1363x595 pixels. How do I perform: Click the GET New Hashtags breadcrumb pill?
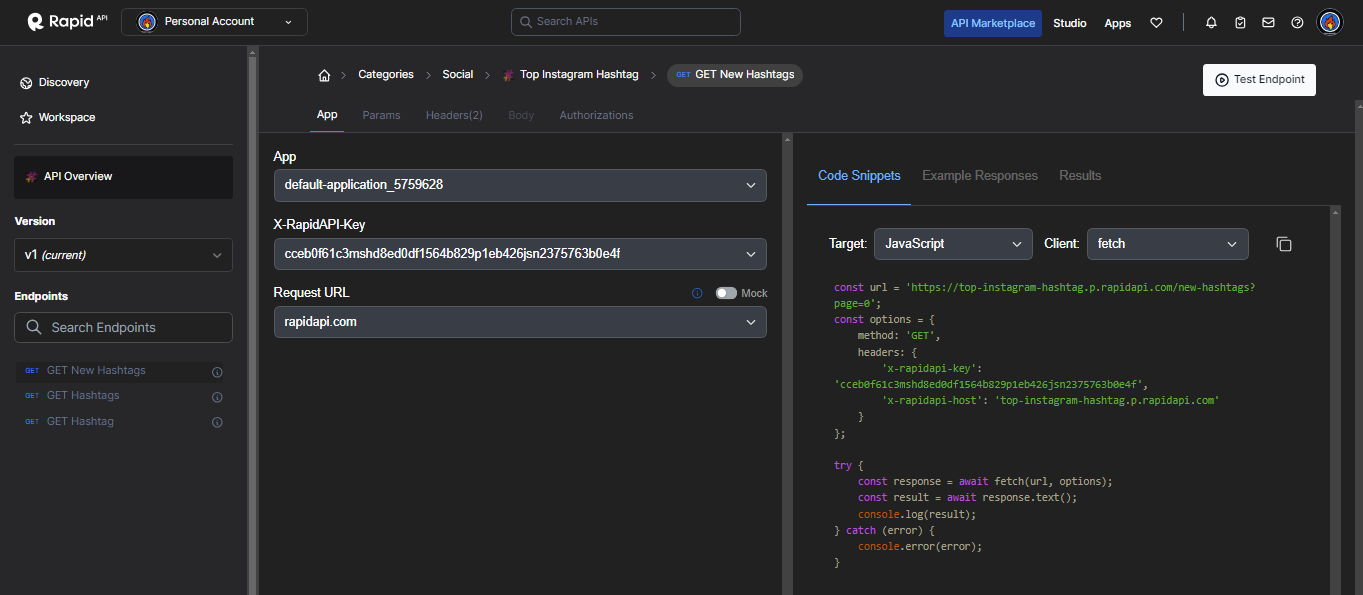(x=735, y=75)
